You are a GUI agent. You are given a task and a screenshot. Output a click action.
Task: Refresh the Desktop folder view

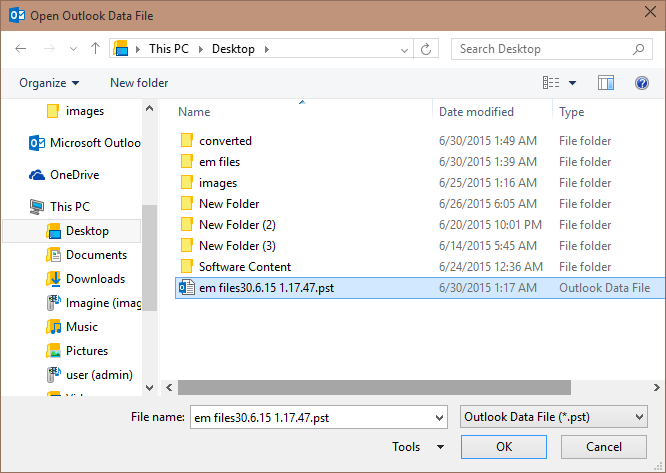pyautogui.click(x=426, y=49)
